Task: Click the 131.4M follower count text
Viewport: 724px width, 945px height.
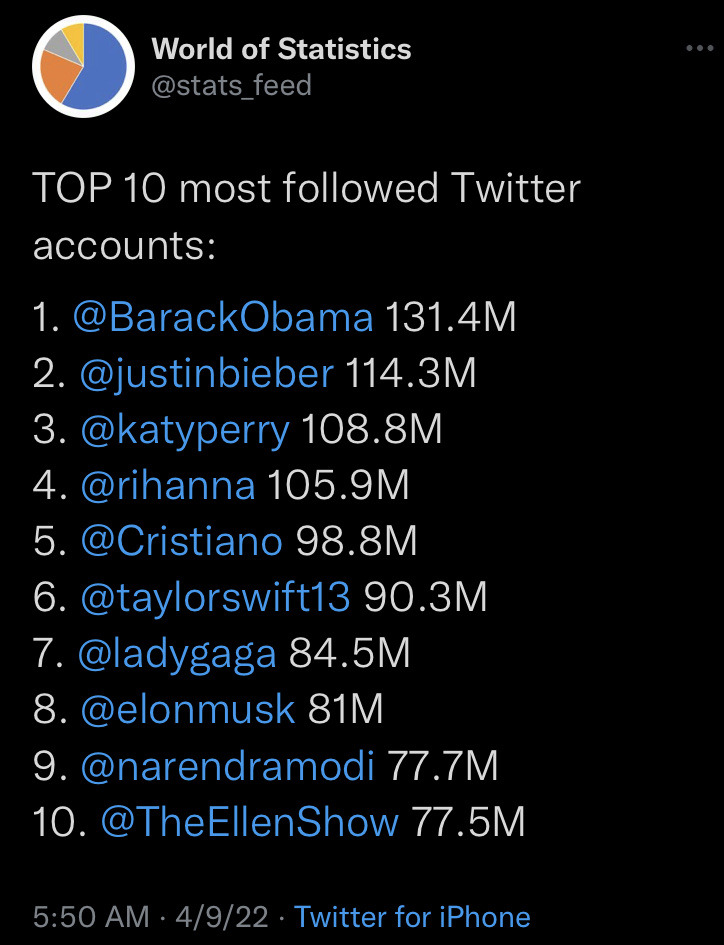Action: 450,317
